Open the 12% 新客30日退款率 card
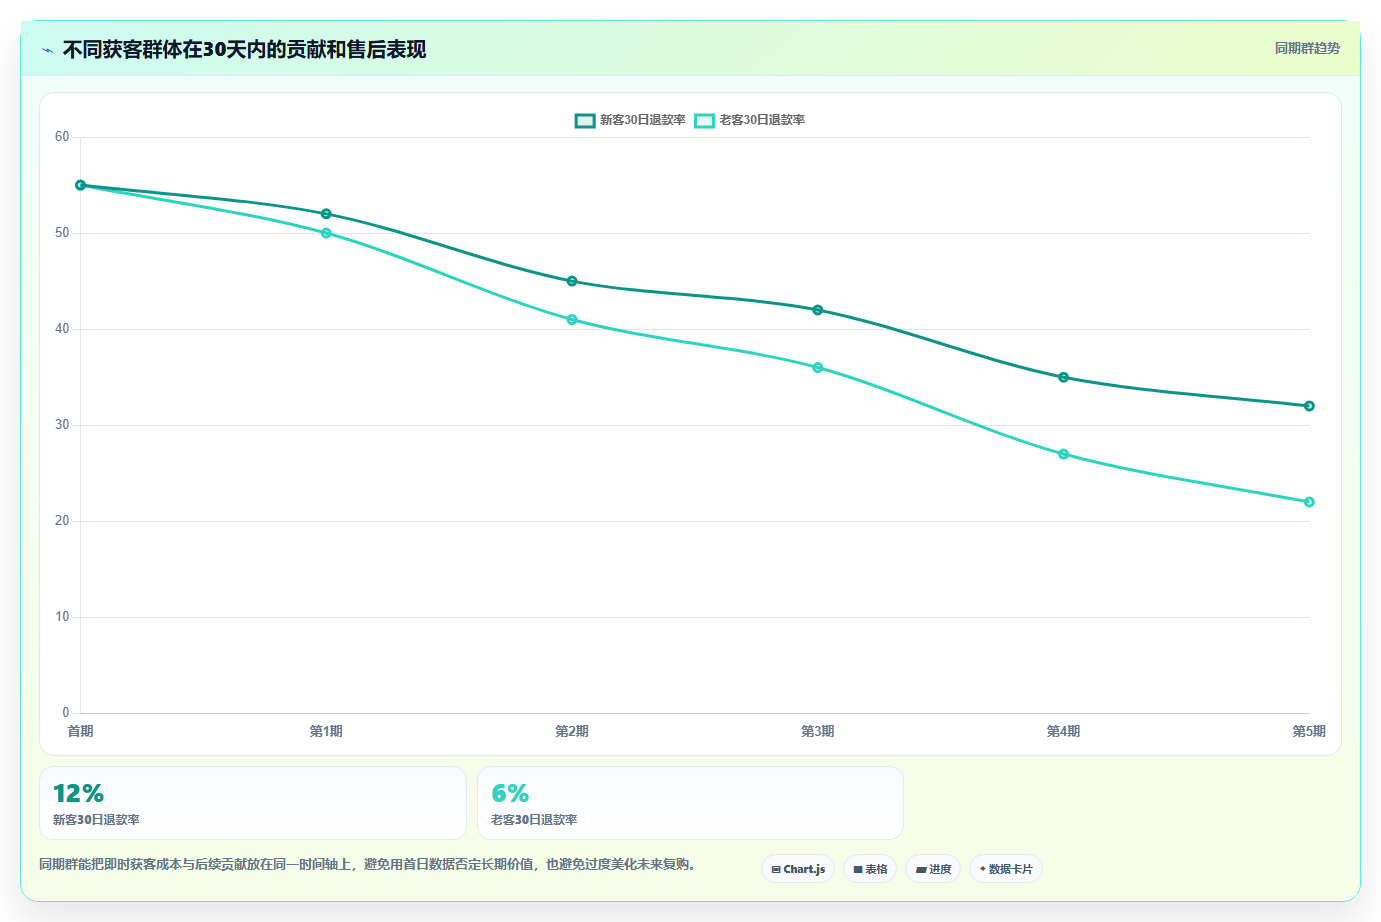This screenshot has height=922, width=1381. pos(253,803)
